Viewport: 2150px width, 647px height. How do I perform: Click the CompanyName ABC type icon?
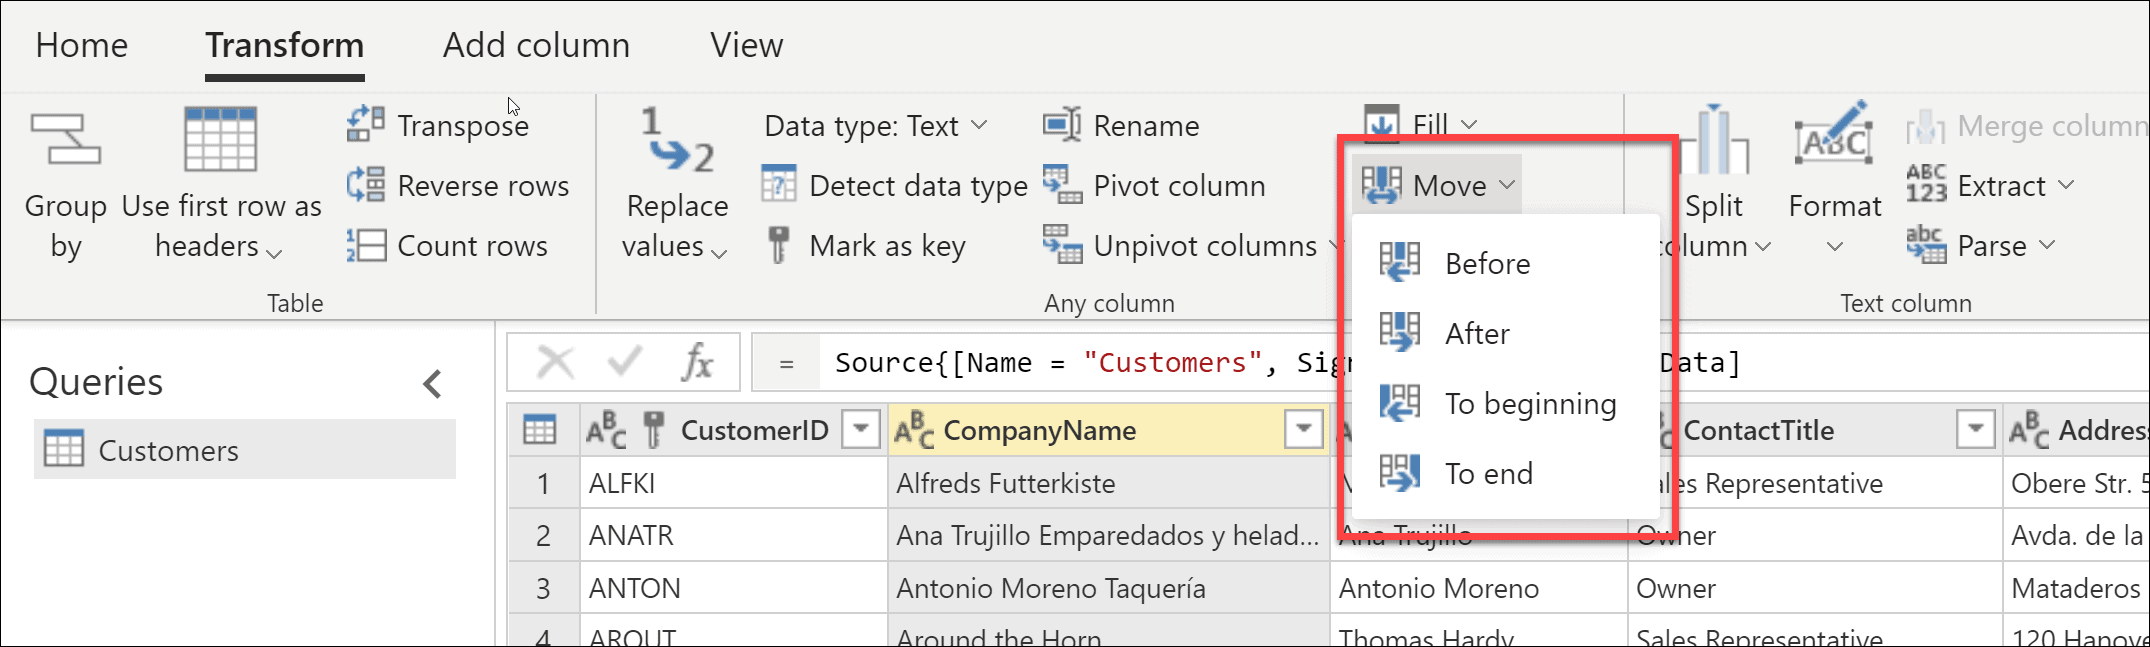[914, 430]
